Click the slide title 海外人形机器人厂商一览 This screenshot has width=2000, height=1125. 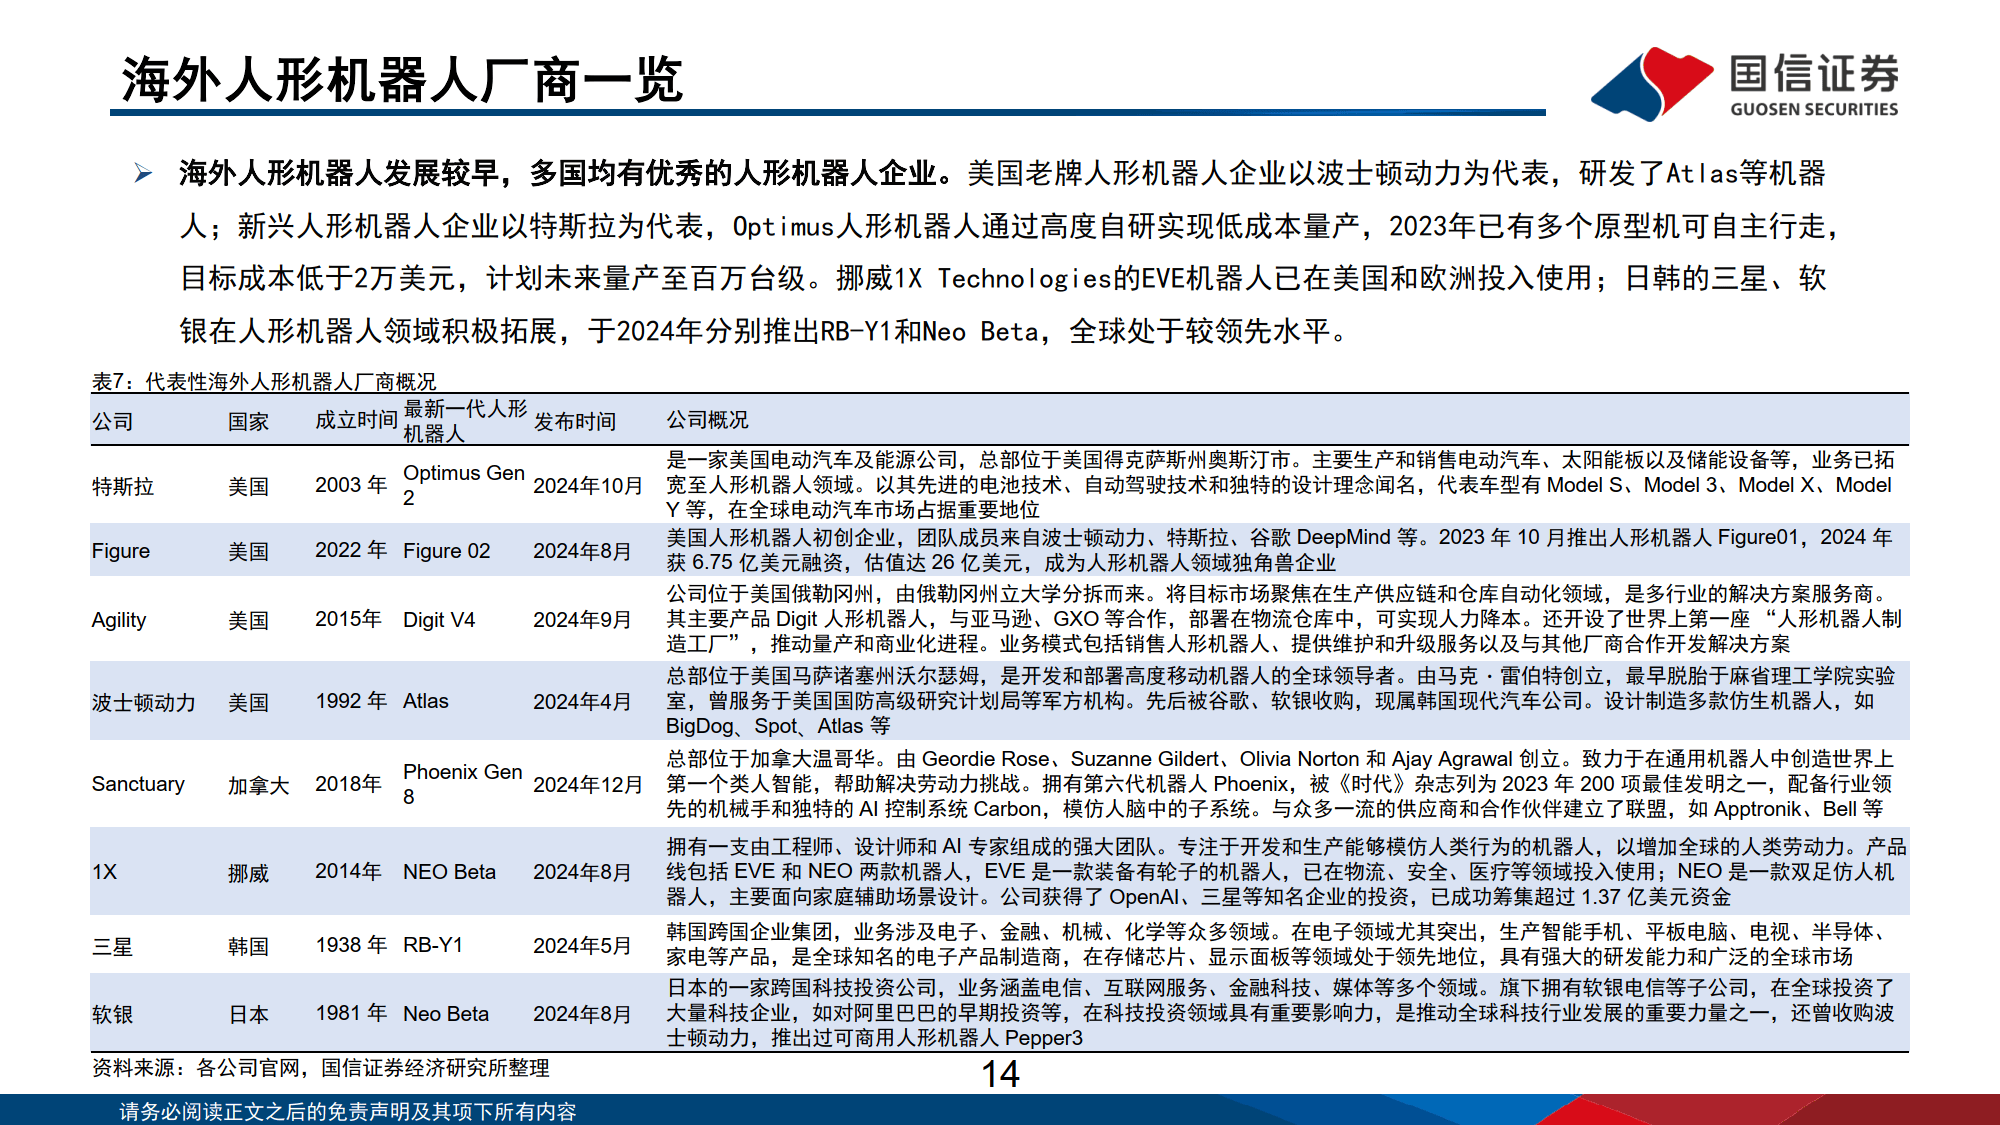[x=402, y=80]
